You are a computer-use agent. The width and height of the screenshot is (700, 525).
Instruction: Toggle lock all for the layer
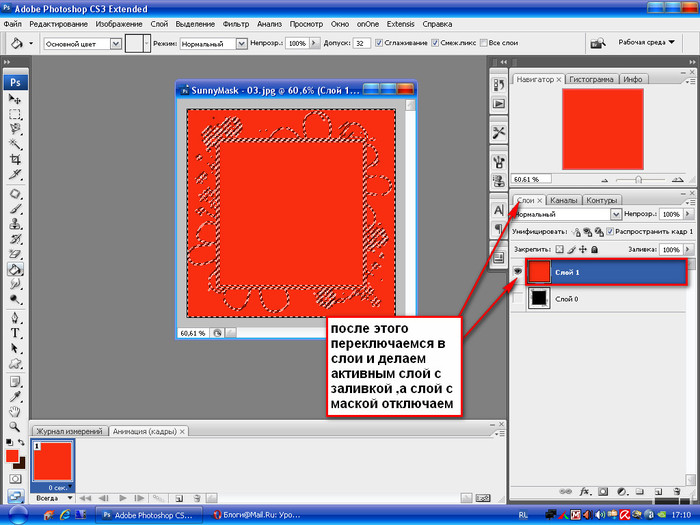[594, 250]
